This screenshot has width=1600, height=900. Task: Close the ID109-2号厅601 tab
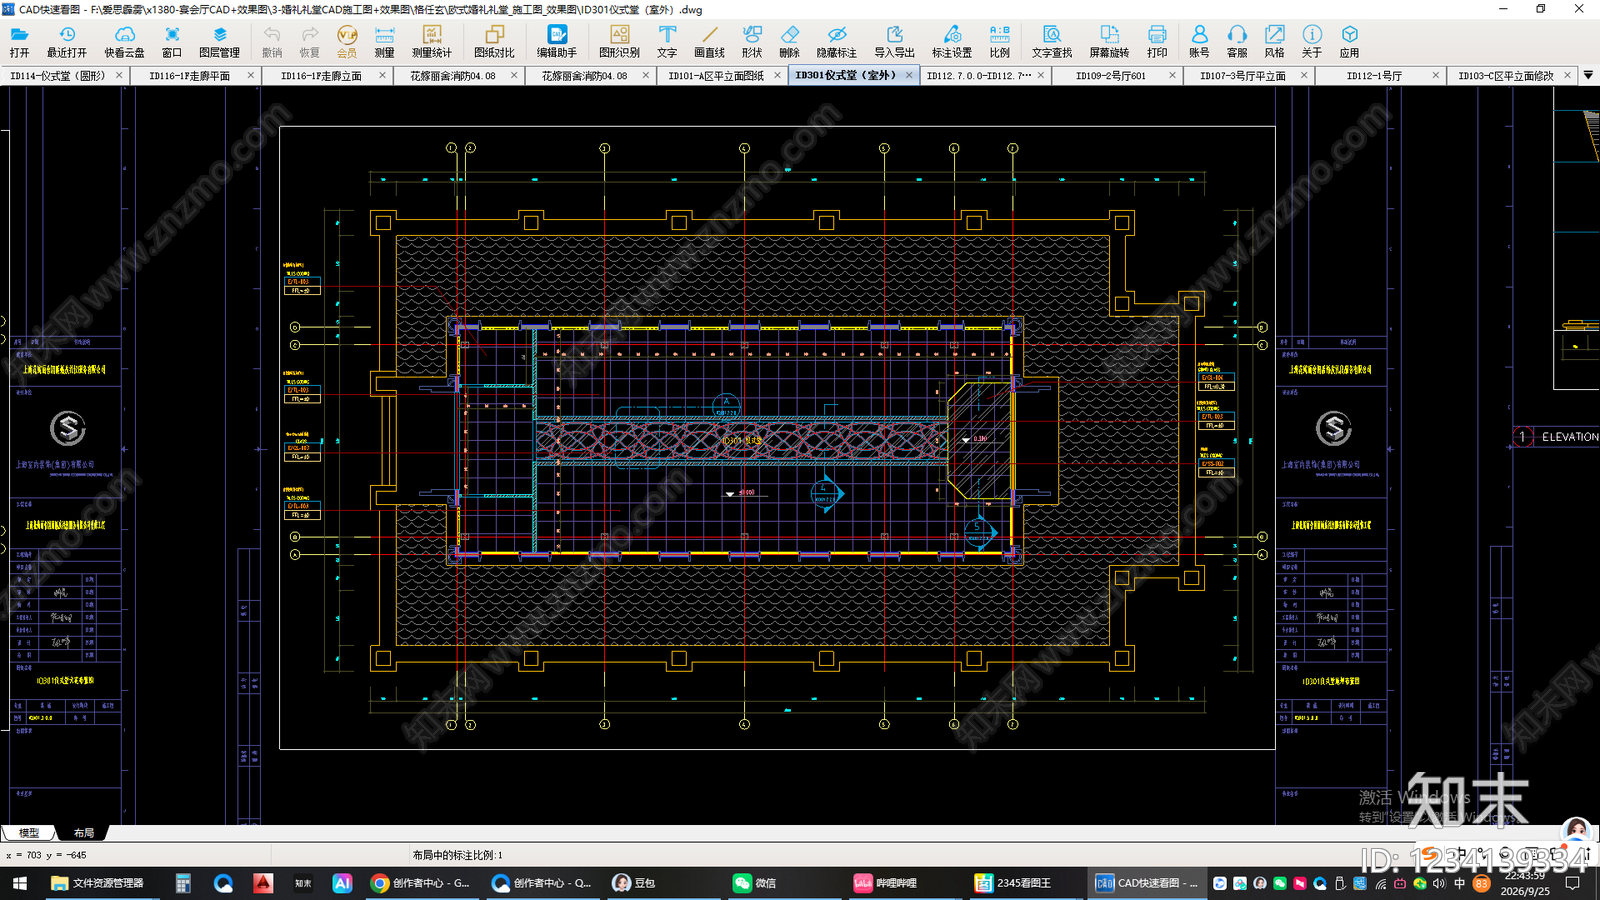pos(1172,75)
